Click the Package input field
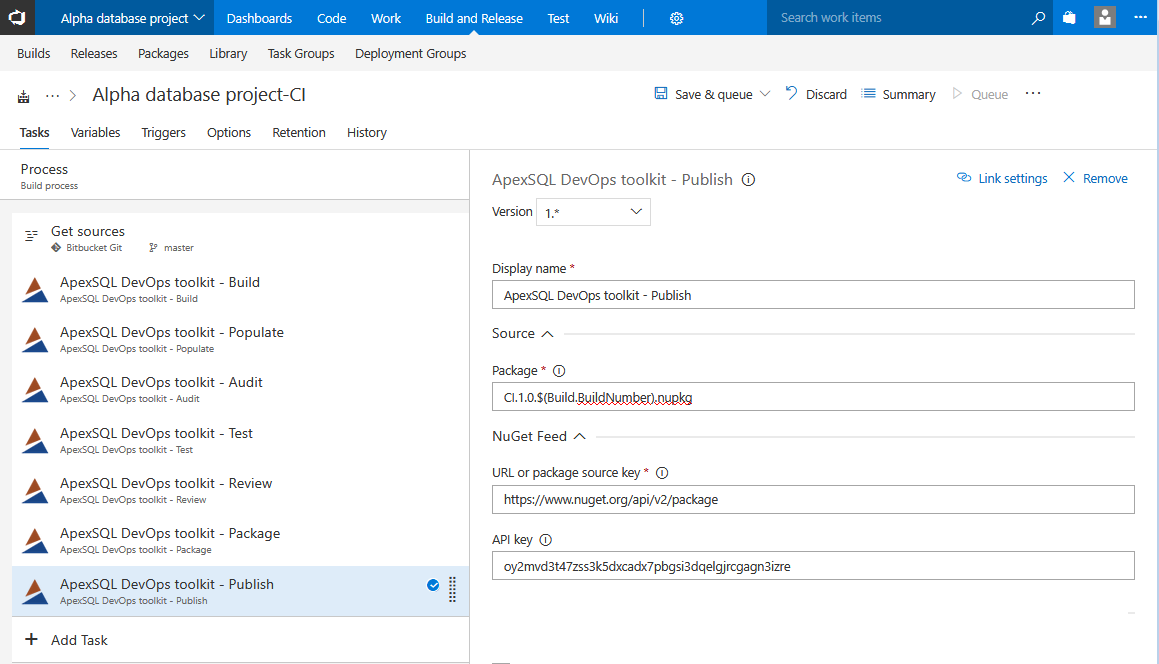The width and height of the screenshot is (1159, 664). (813, 397)
